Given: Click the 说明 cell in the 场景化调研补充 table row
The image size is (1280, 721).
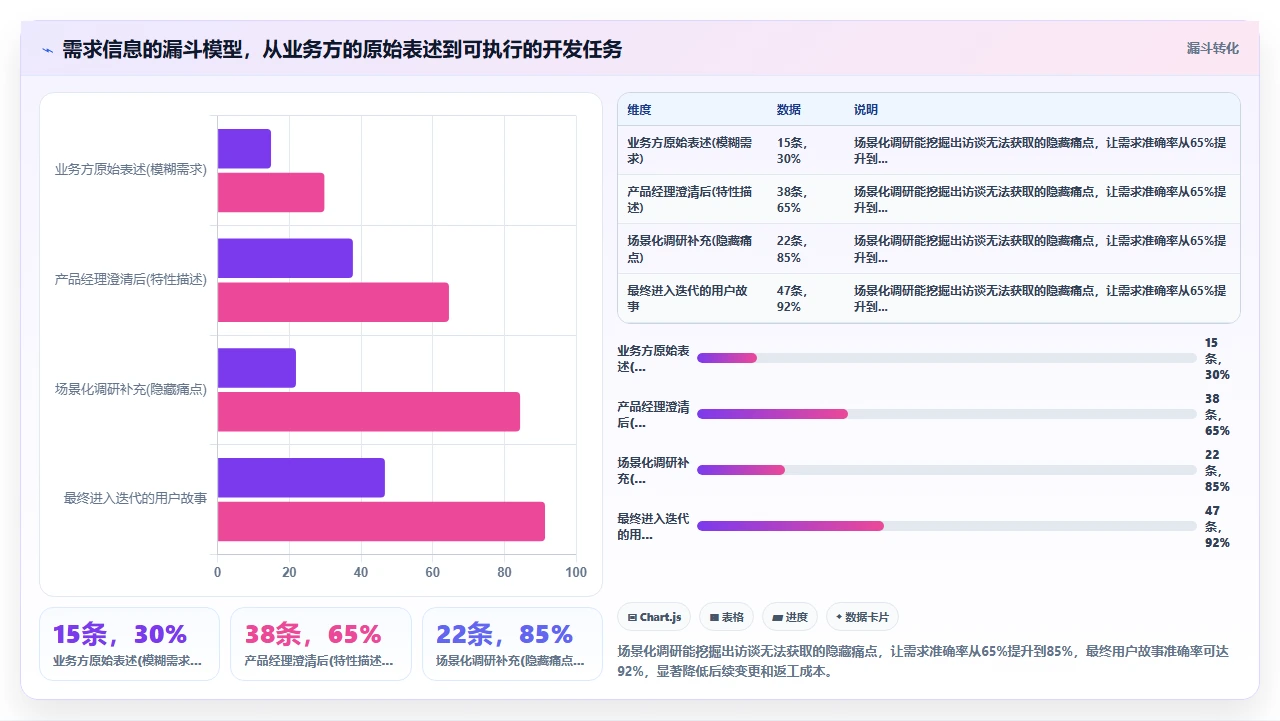Looking at the screenshot, I should tap(1041, 249).
